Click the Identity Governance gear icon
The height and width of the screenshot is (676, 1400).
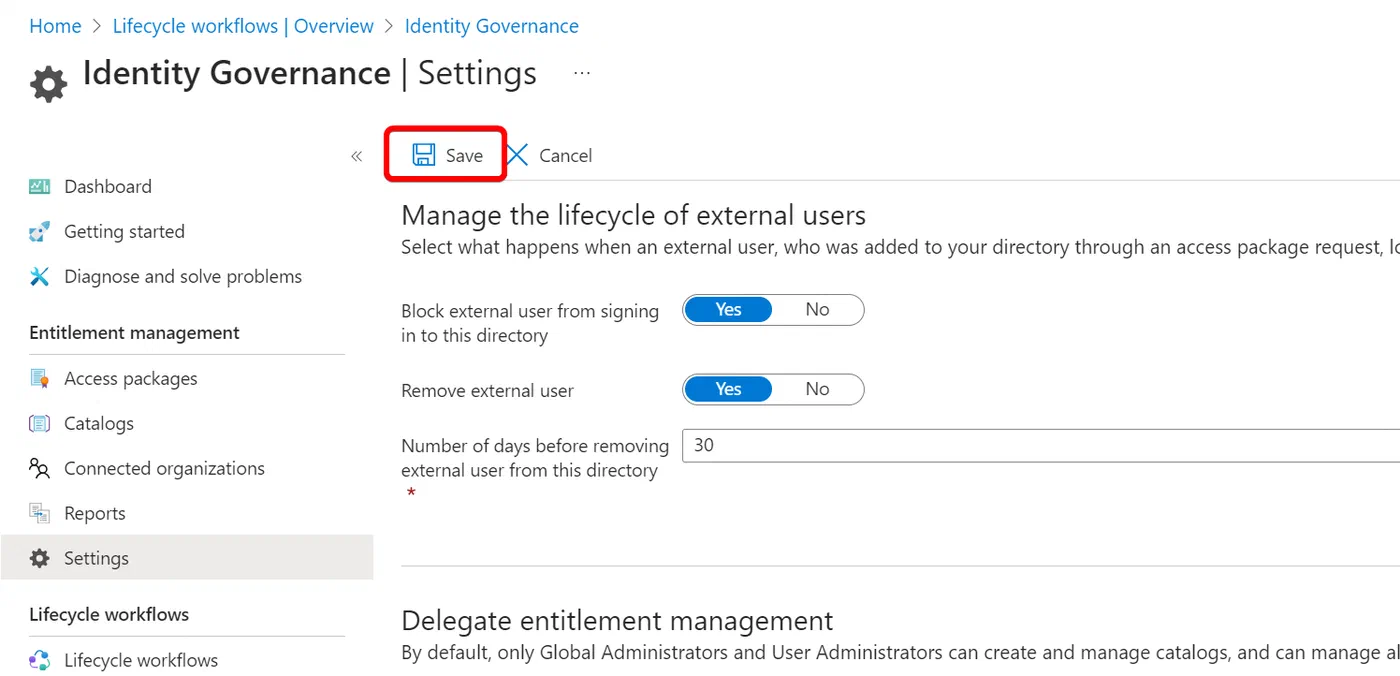click(x=48, y=83)
